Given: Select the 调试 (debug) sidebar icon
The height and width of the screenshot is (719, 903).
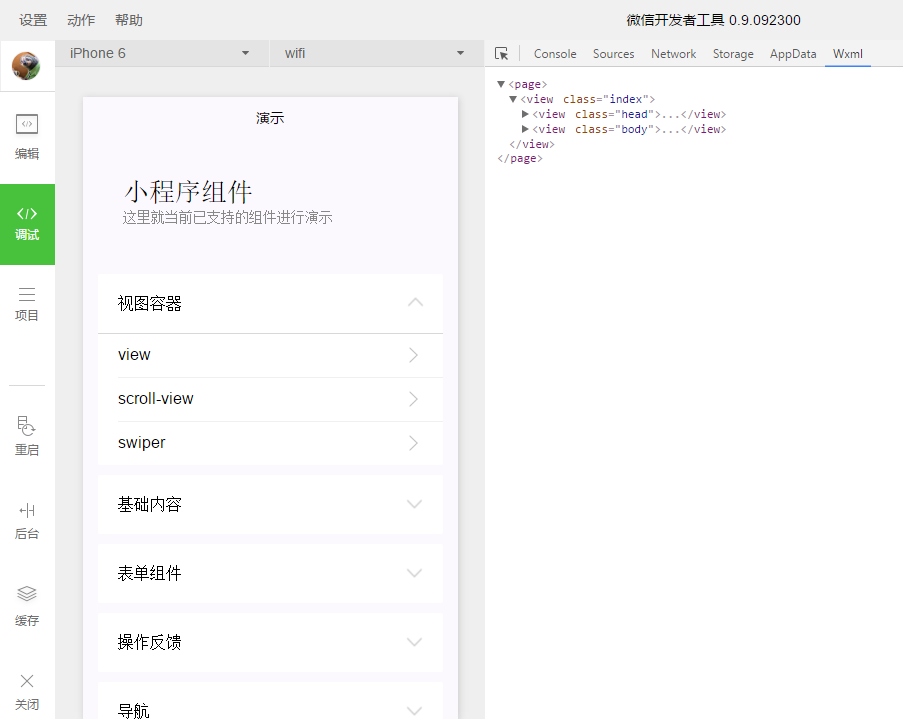Looking at the screenshot, I should tap(27, 224).
